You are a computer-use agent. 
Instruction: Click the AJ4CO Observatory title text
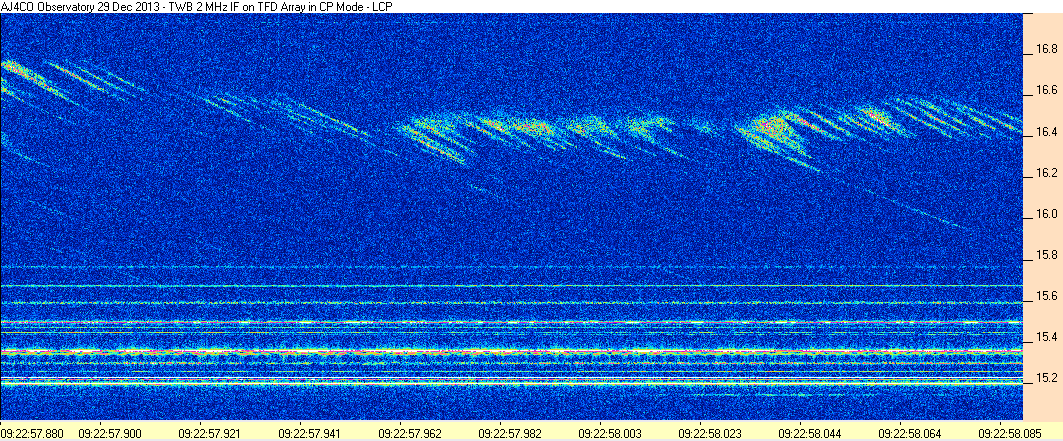coord(198,6)
